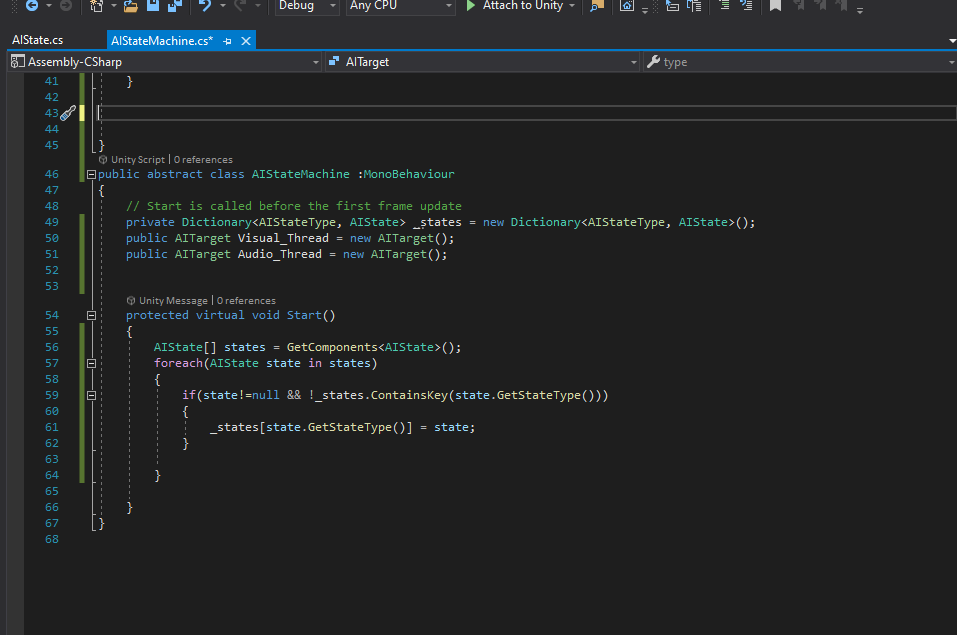
Task: Click the Previous Bookmark icon
Action: click(798, 5)
